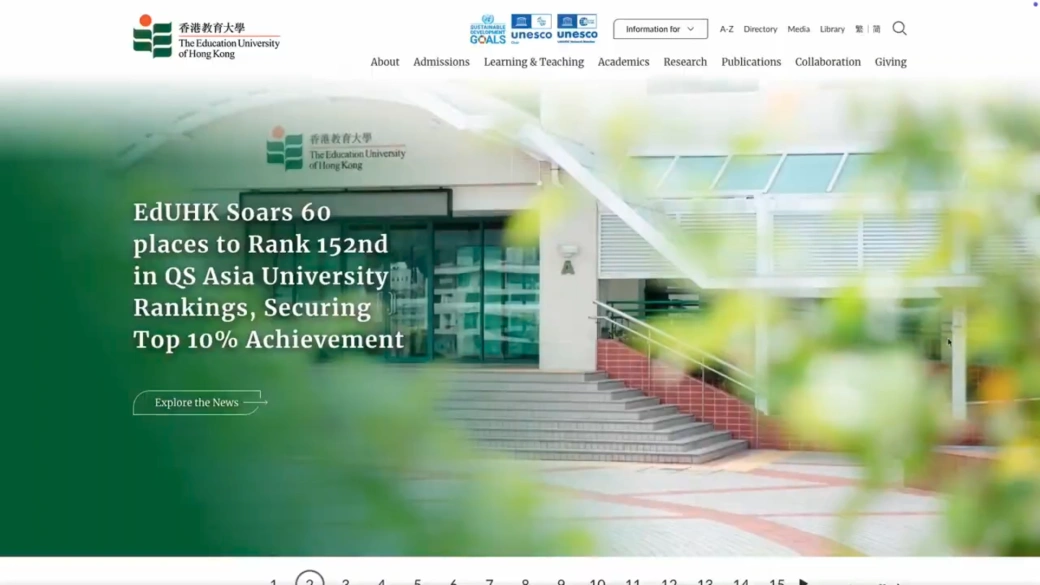Image resolution: width=1040 pixels, height=585 pixels.
Task: Click the UNESCO Network Member logo
Action: point(577,29)
